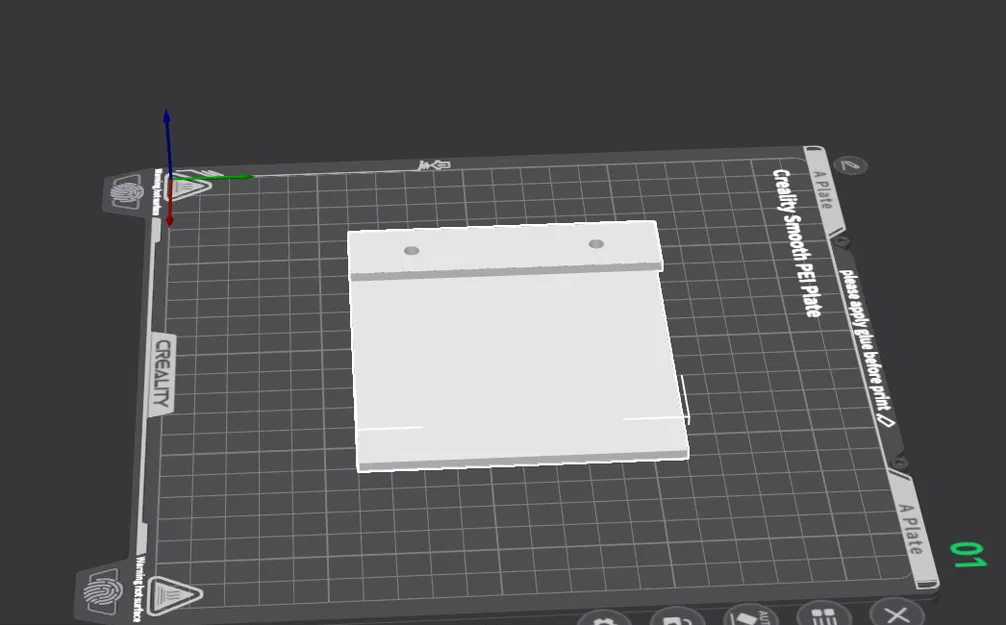1006x625 pixels.
Task: Click the green 01 plate number
Action: (968, 554)
